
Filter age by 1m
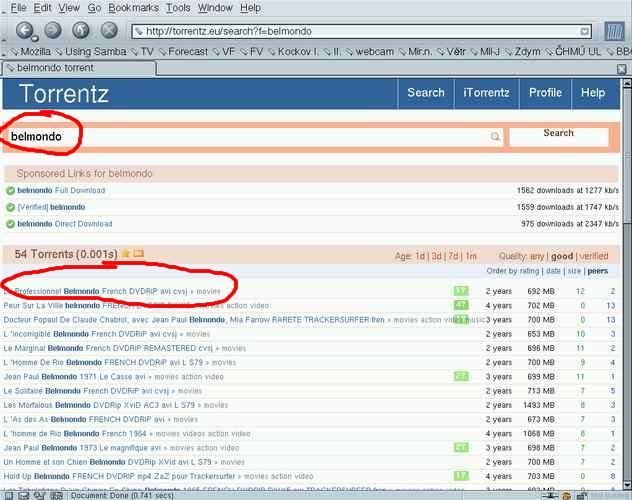click(x=471, y=256)
